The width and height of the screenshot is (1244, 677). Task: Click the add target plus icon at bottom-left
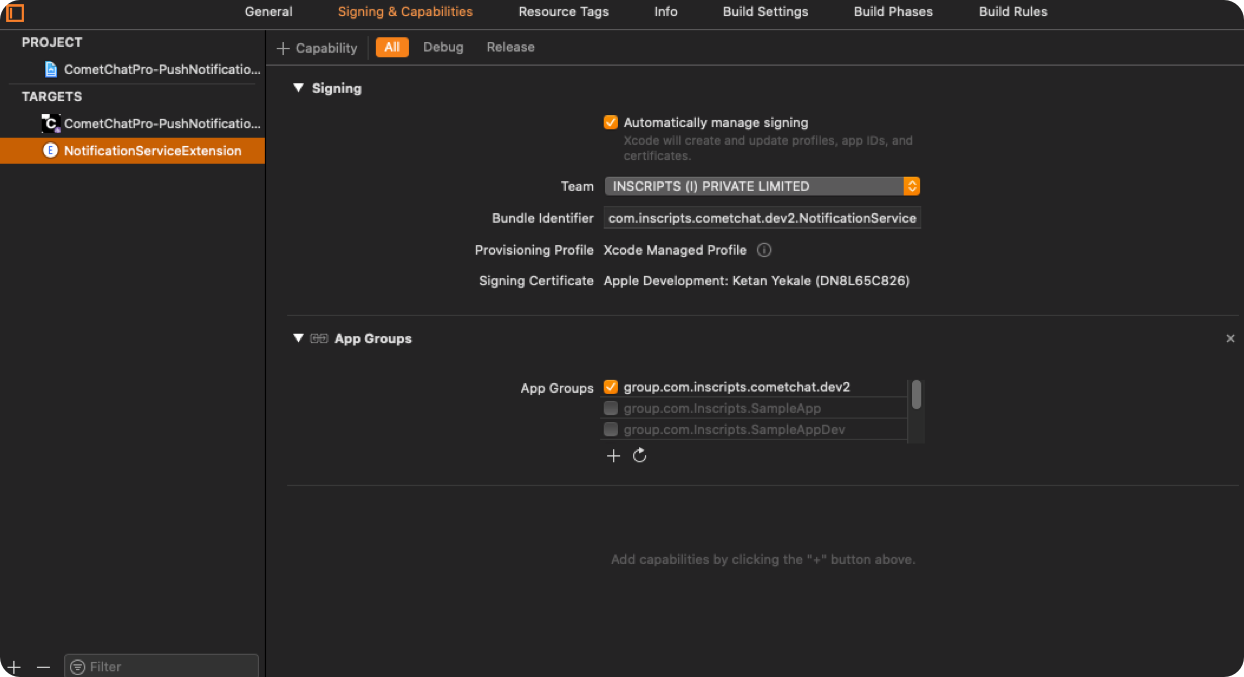(14, 667)
